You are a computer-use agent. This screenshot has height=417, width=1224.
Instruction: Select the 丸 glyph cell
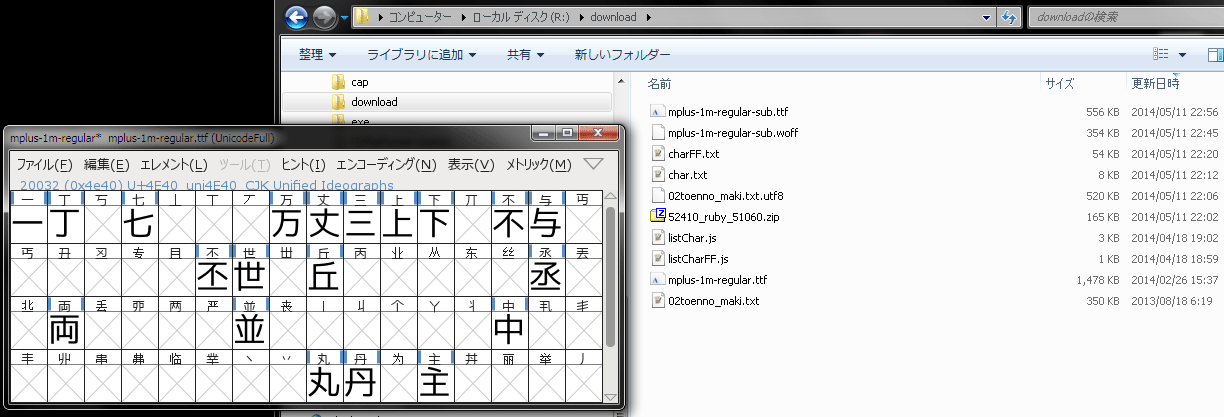pyautogui.click(x=324, y=383)
